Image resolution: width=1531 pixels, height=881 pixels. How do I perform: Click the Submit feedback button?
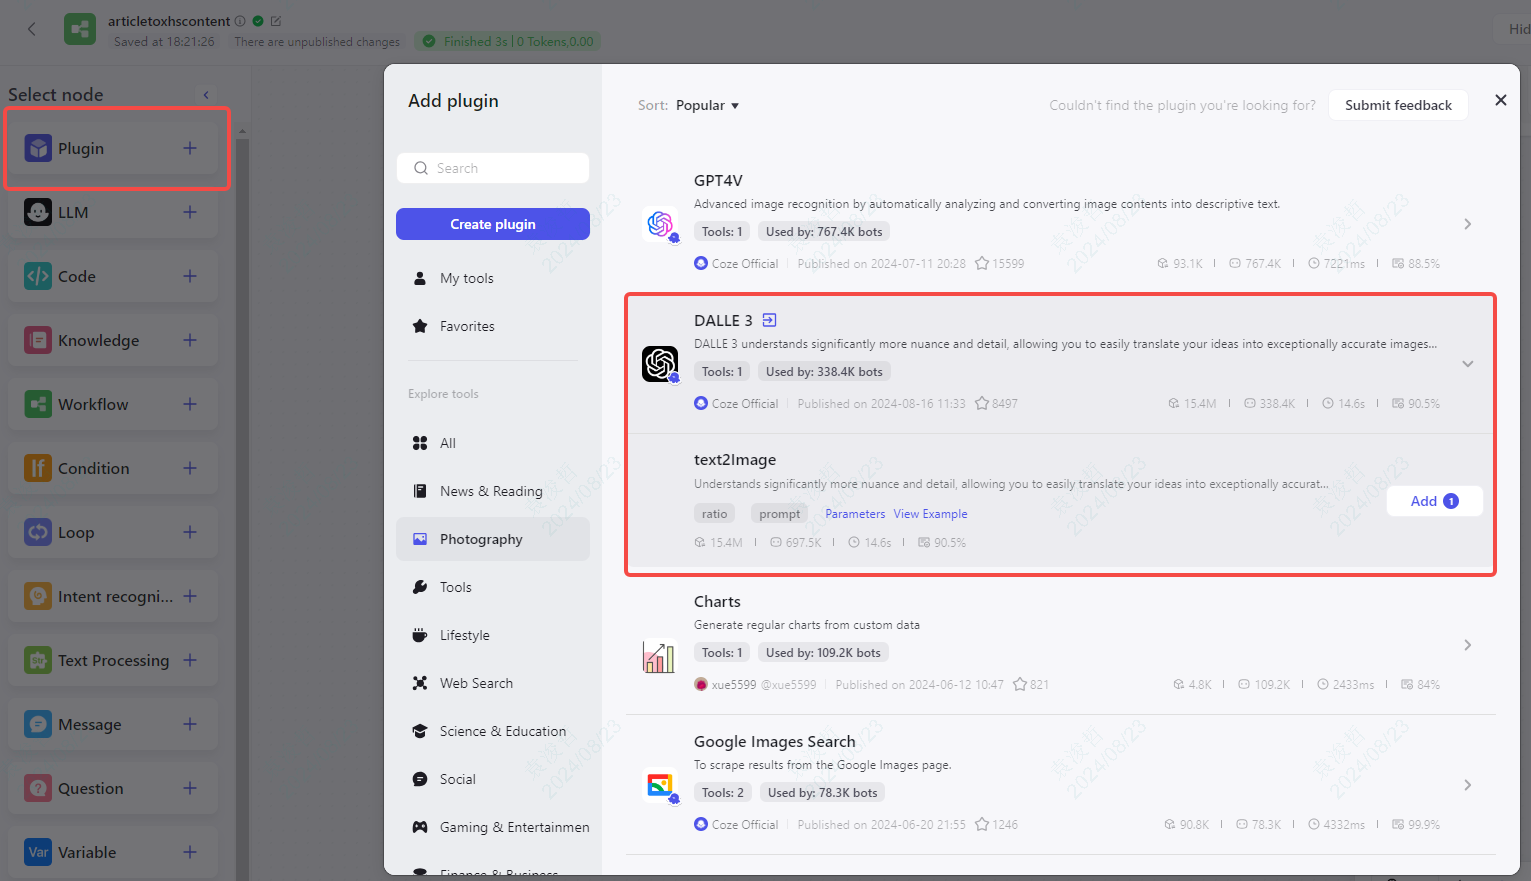[x=1397, y=105]
